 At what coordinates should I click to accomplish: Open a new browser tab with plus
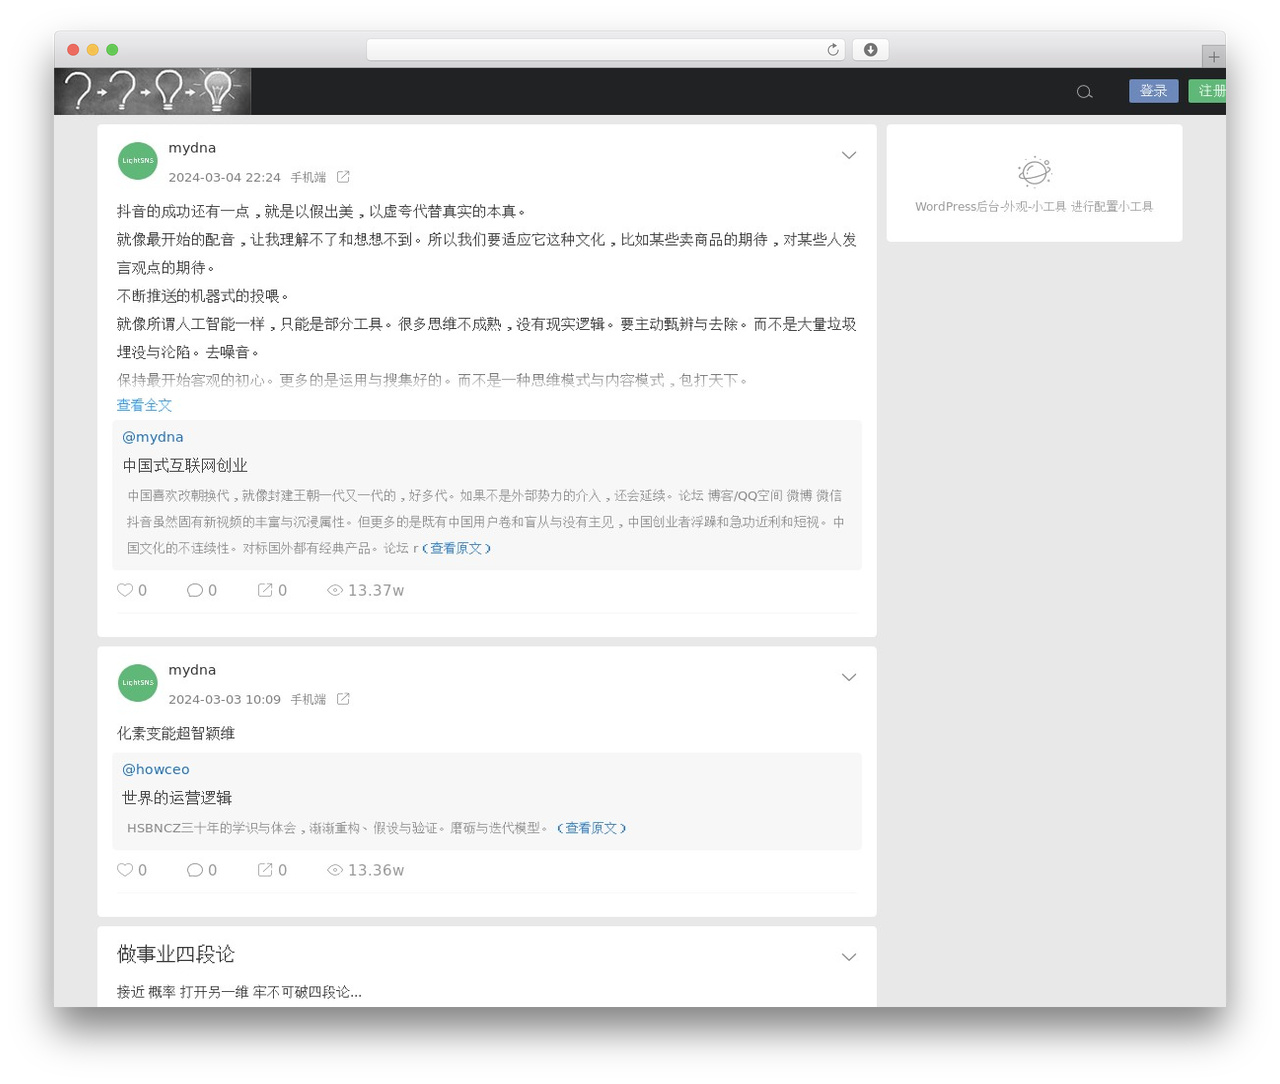pyautogui.click(x=1213, y=57)
